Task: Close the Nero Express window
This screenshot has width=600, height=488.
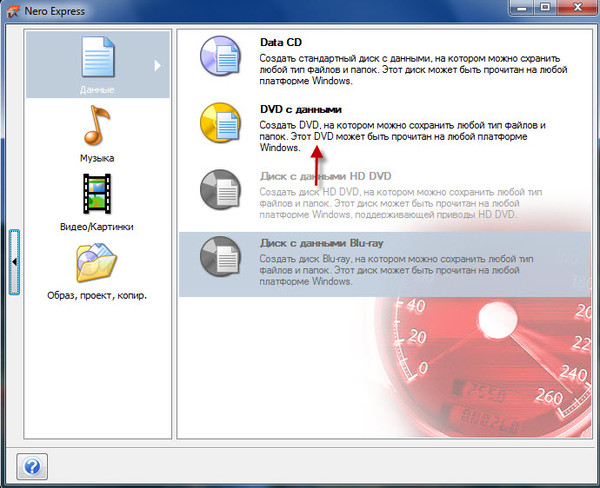Action: (577, 7)
